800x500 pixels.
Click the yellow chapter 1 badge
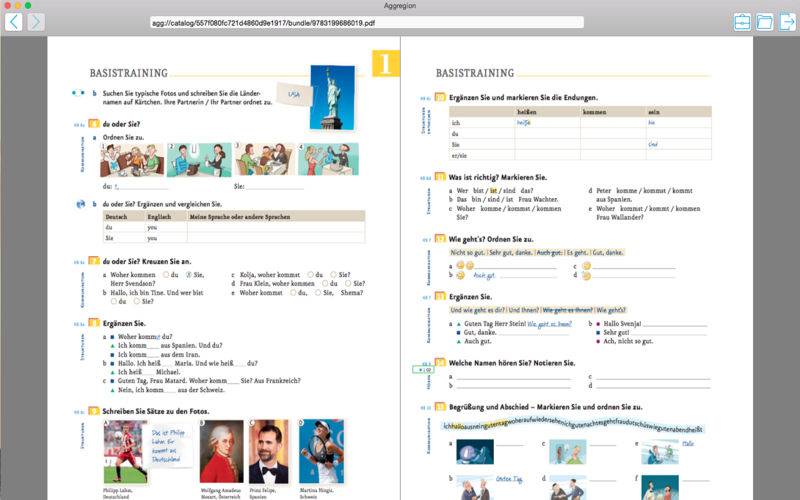pyautogui.click(x=385, y=63)
